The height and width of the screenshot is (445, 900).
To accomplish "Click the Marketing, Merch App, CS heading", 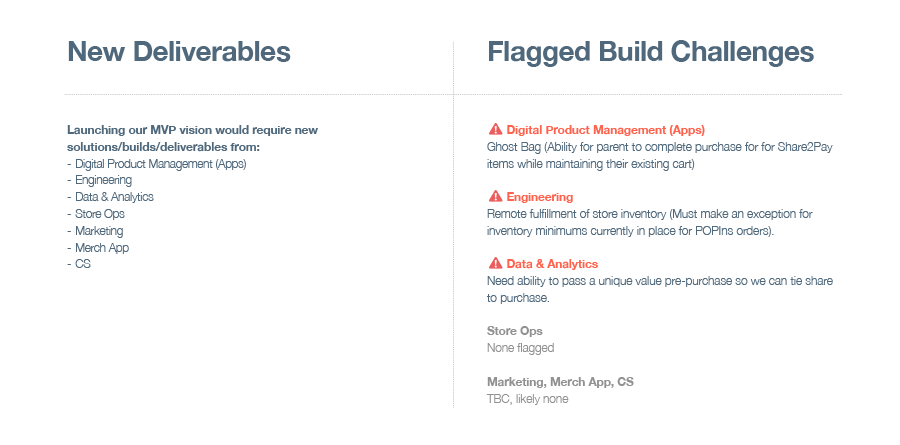I will [560, 382].
